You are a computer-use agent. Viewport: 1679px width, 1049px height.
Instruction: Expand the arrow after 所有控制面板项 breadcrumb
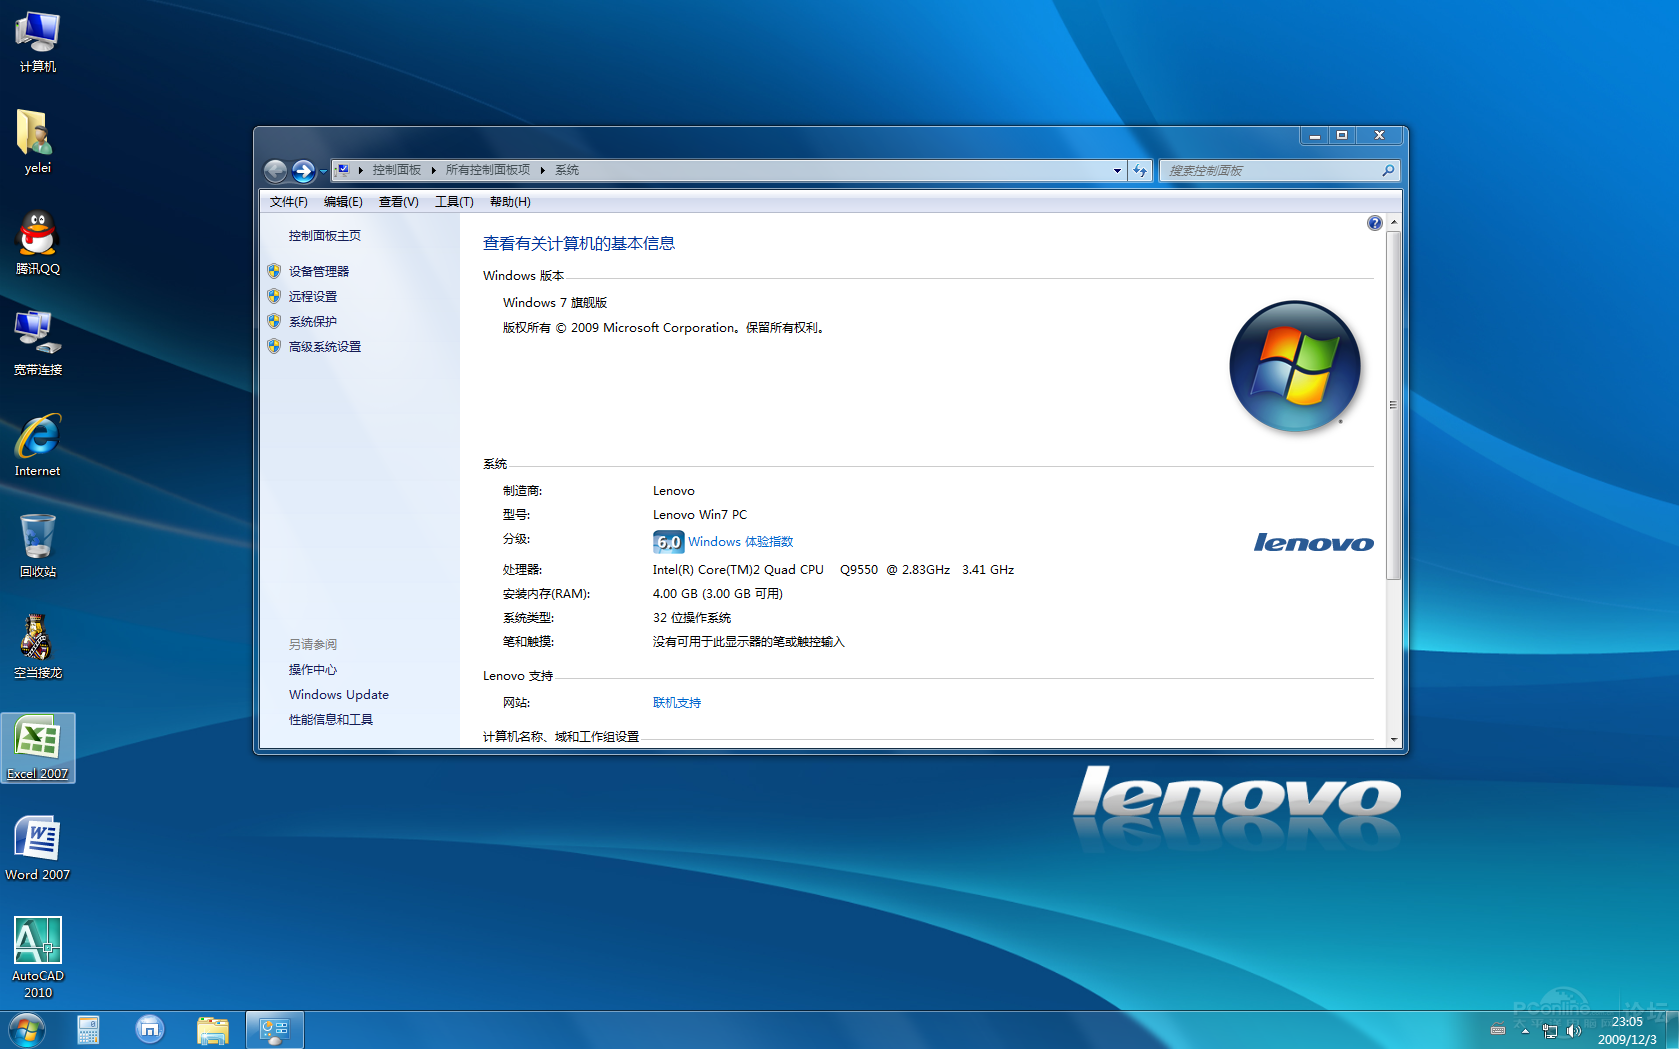[x=542, y=171]
